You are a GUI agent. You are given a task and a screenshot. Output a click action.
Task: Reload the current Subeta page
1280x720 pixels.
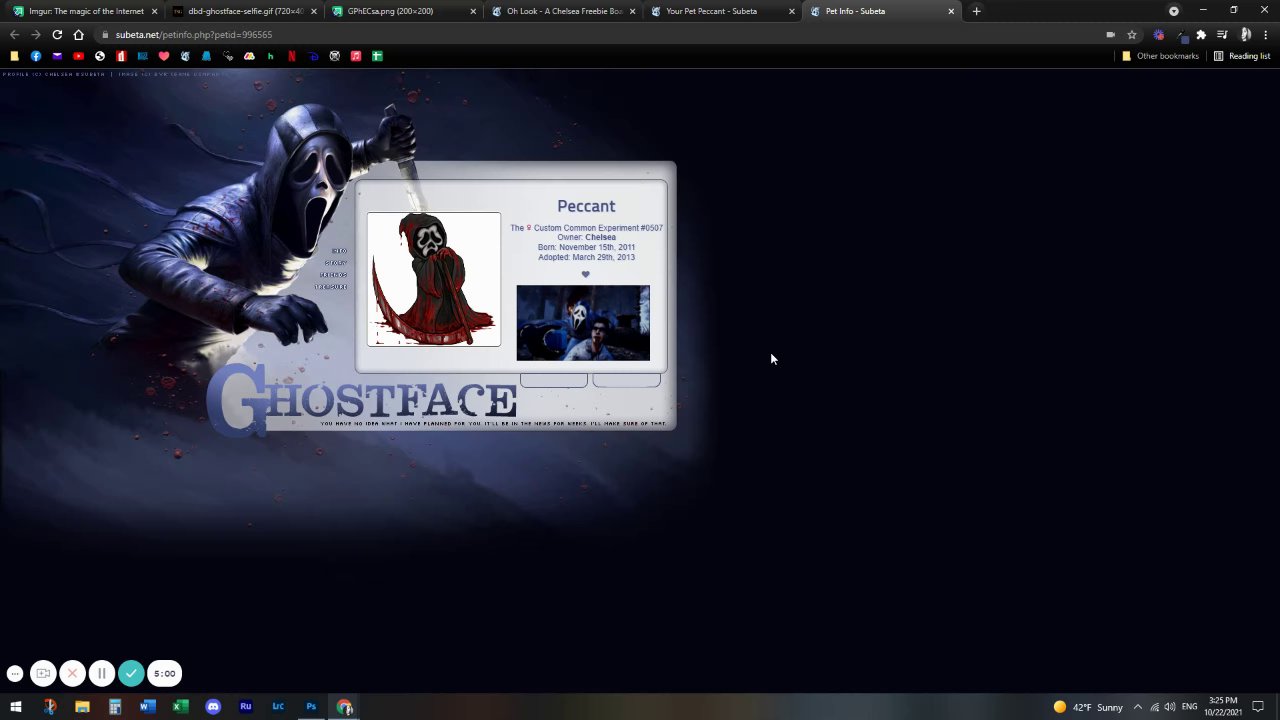click(57, 34)
